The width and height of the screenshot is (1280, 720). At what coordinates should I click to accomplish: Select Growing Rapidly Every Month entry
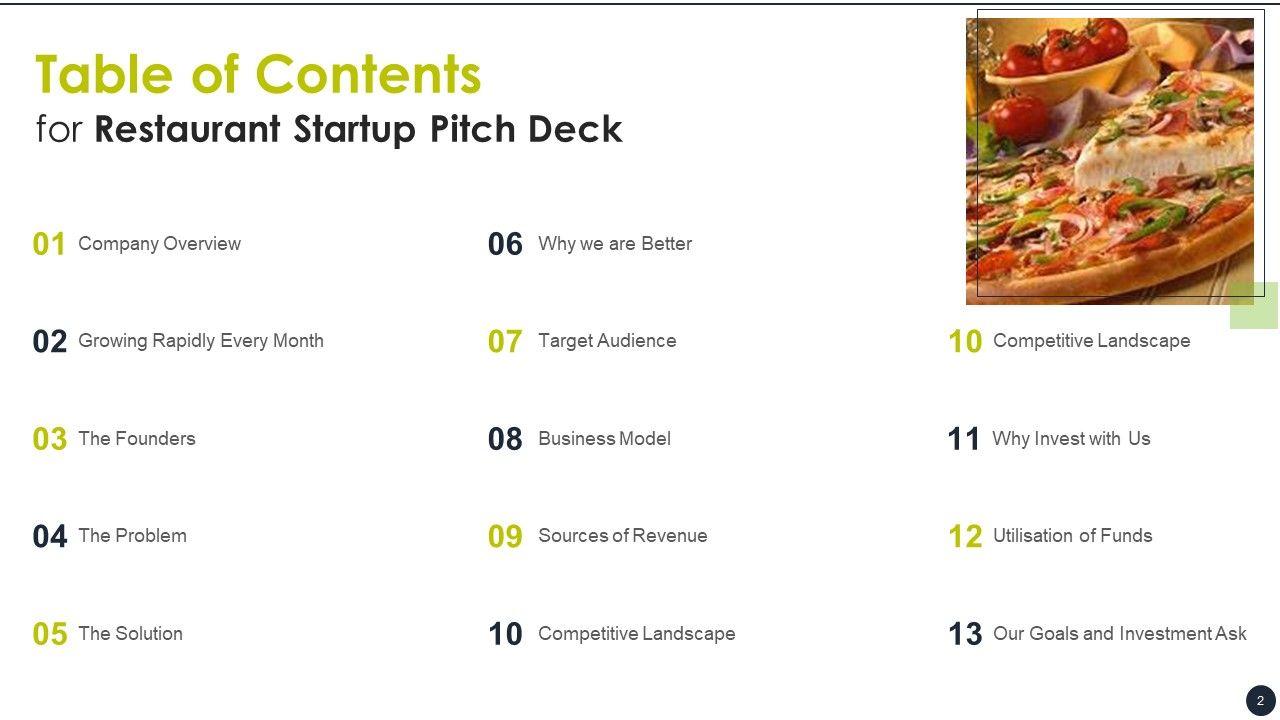[200, 340]
